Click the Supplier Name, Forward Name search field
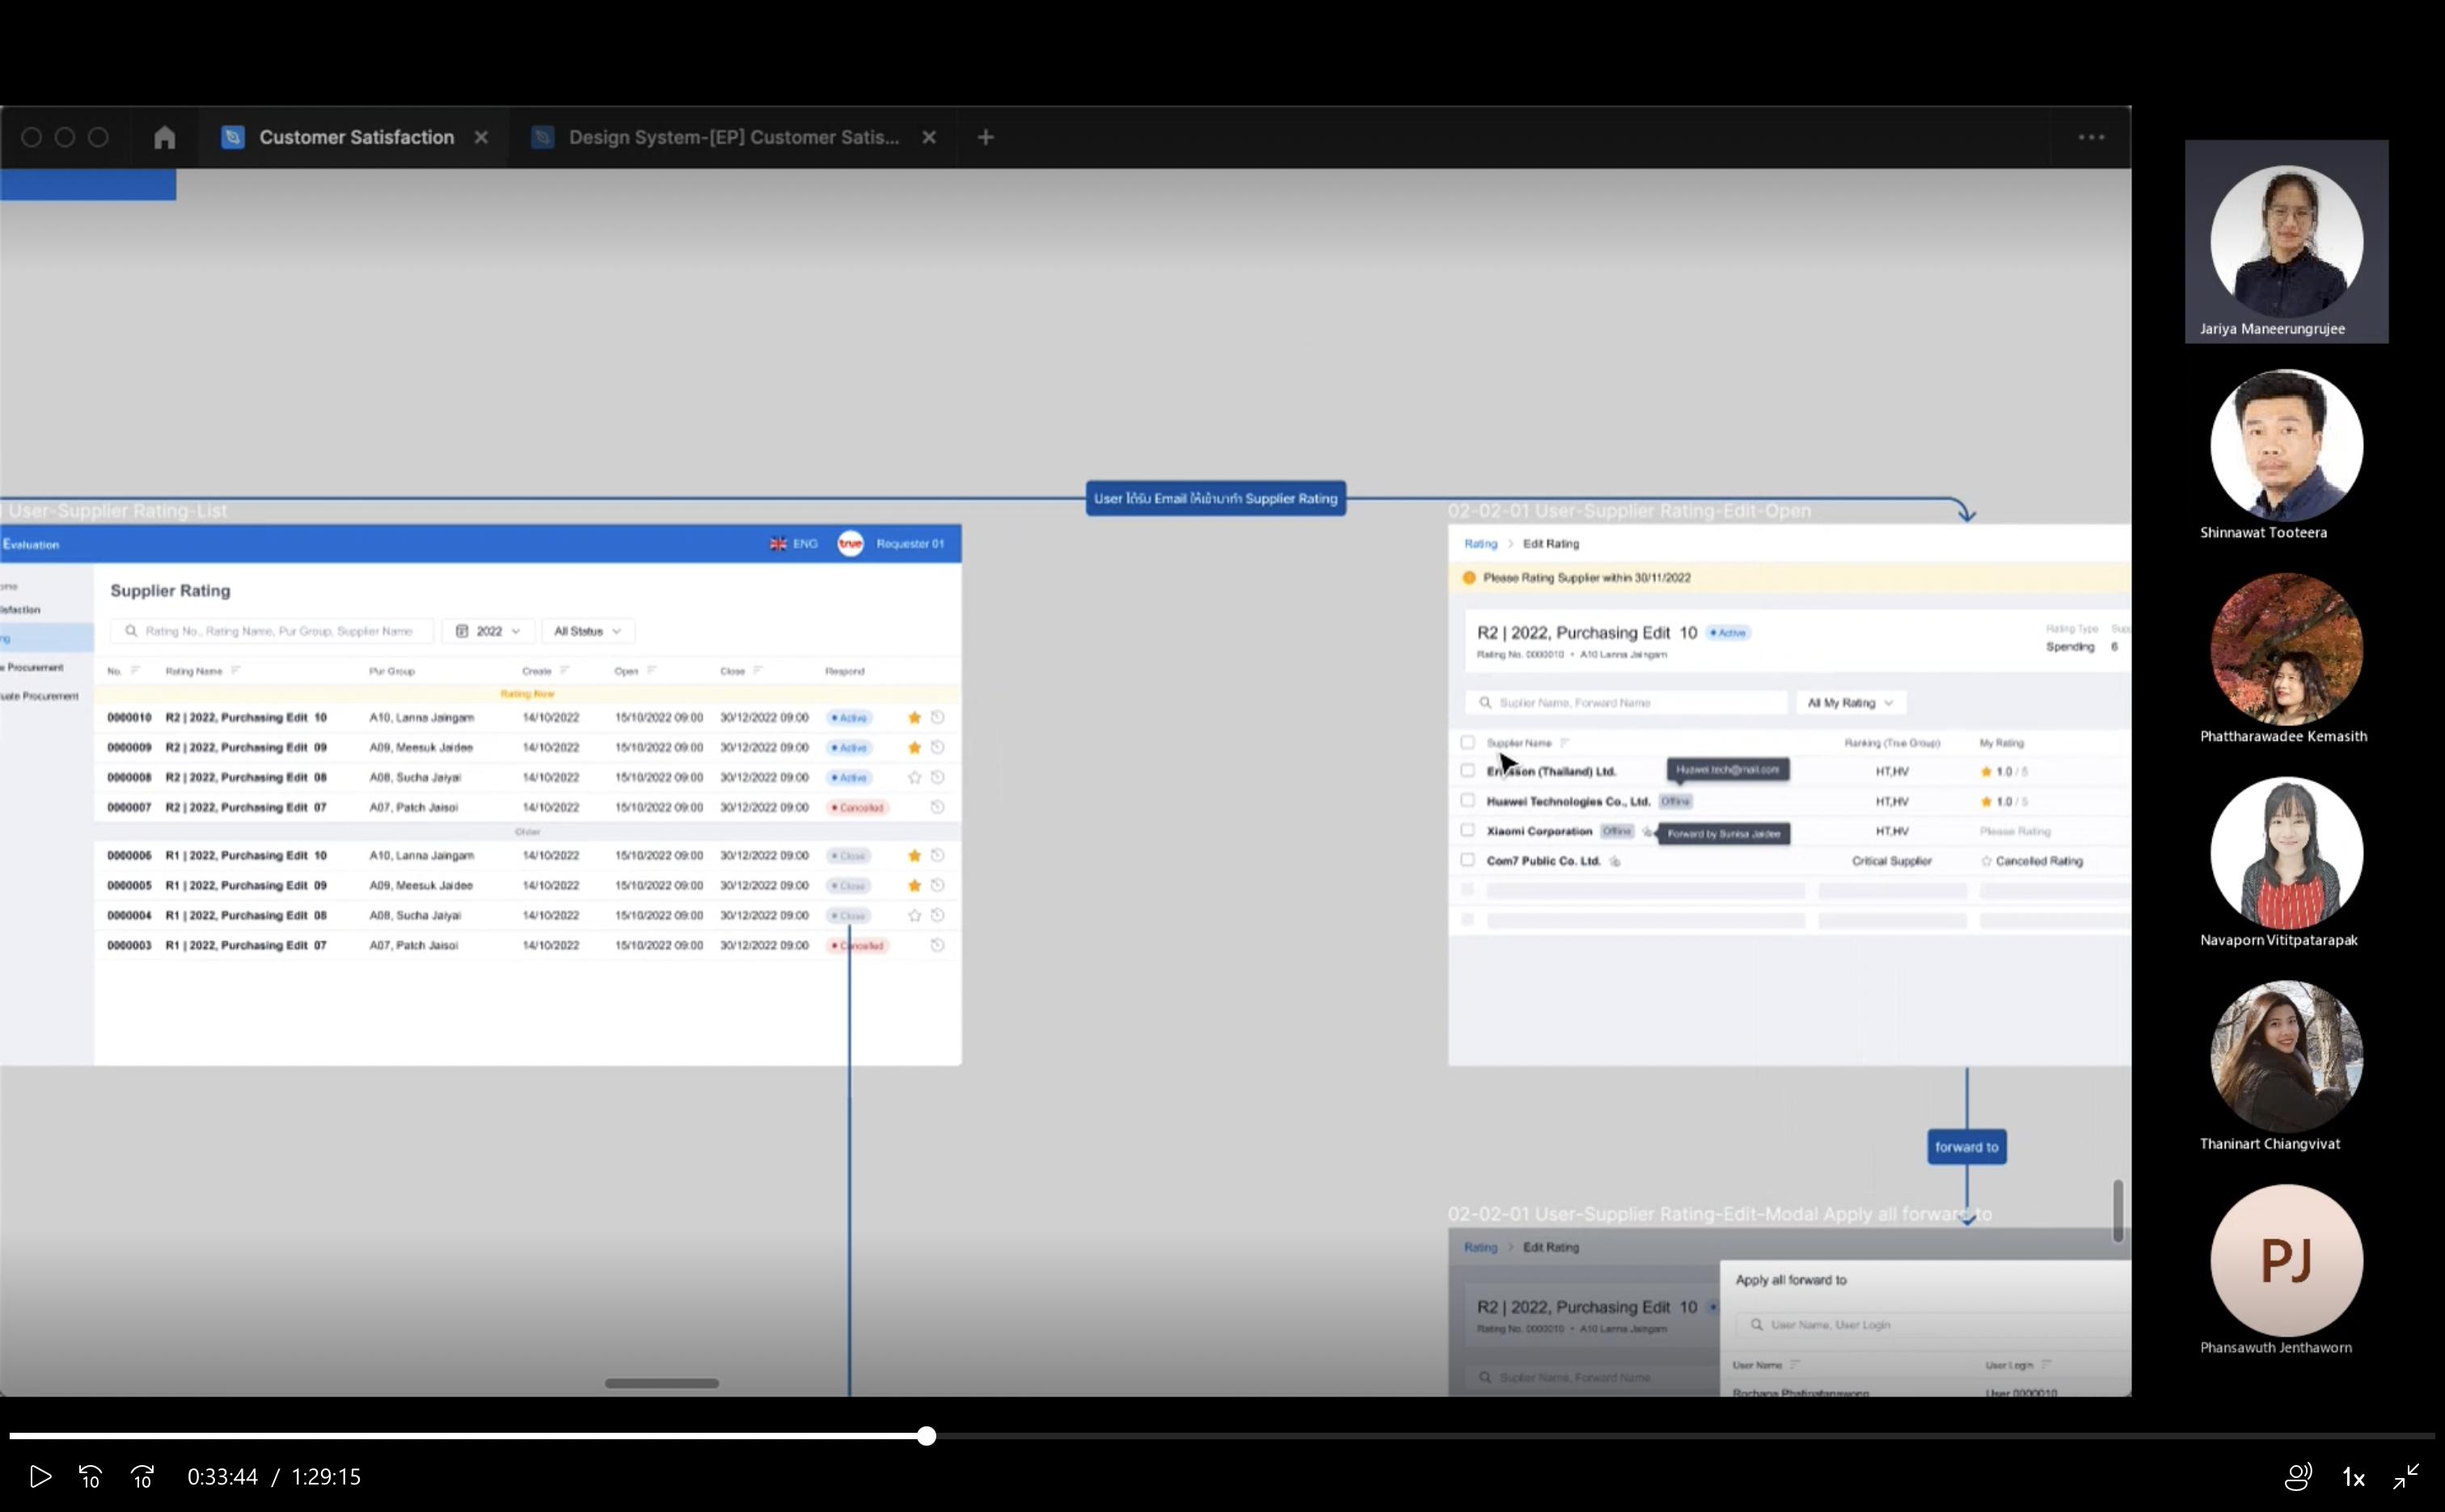This screenshot has height=1512, width=2445. [1627, 703]
